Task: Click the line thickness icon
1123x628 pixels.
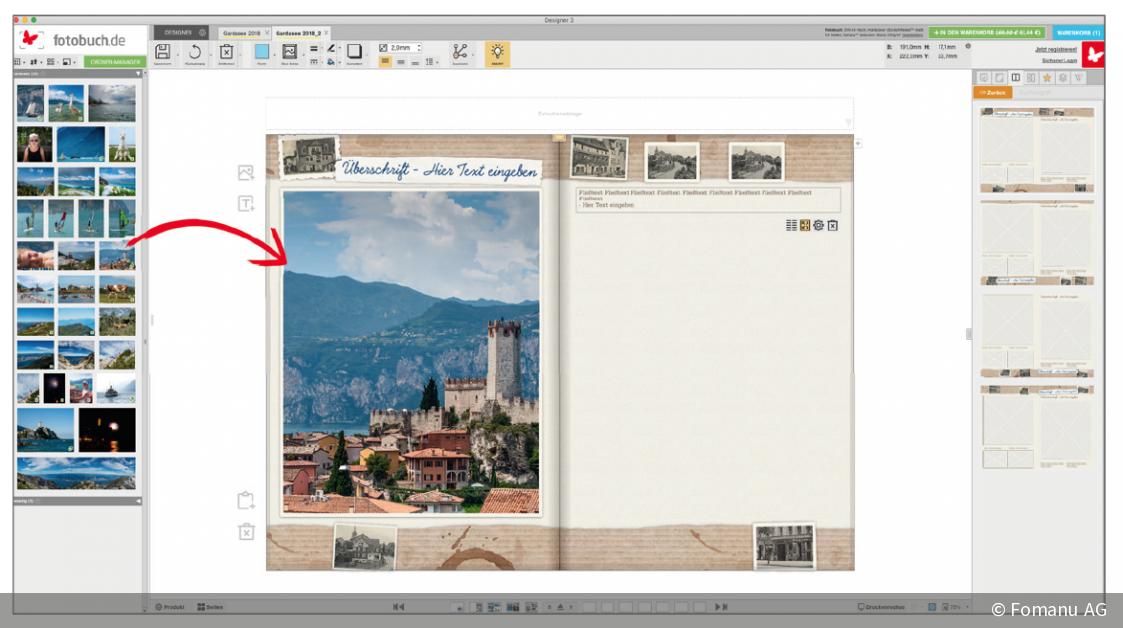Action: coord(314,49)
